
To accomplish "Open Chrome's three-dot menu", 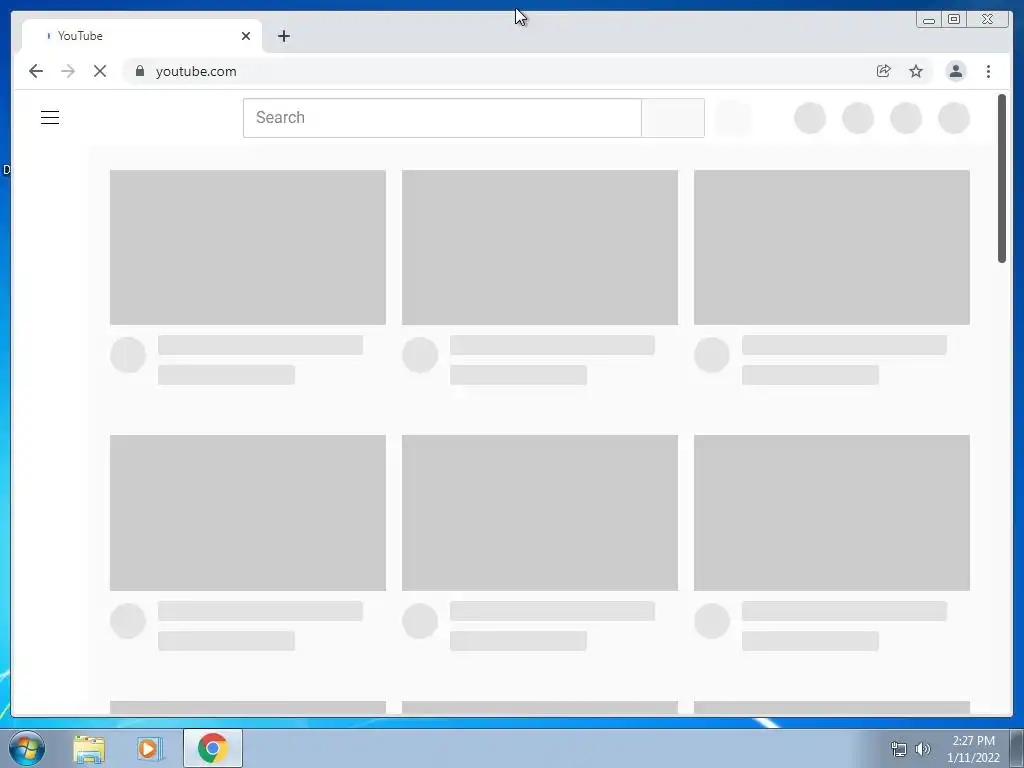I will click(988, 71).
